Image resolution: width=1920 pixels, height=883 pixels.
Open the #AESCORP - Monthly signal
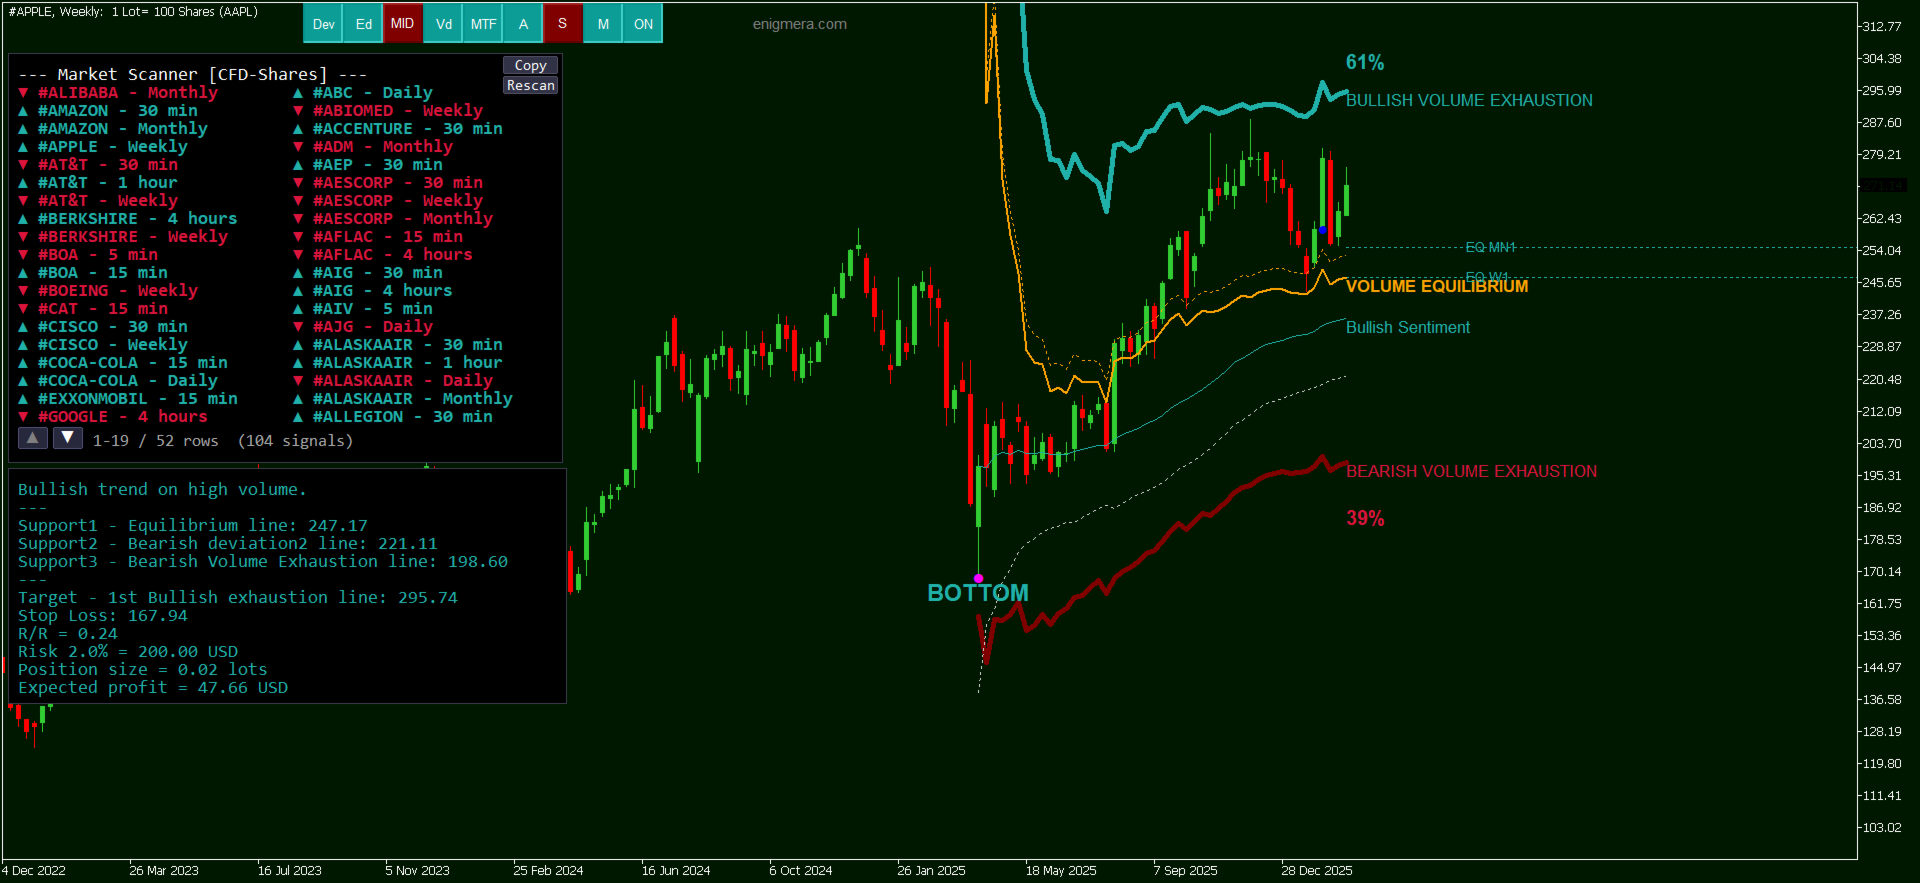393,219
